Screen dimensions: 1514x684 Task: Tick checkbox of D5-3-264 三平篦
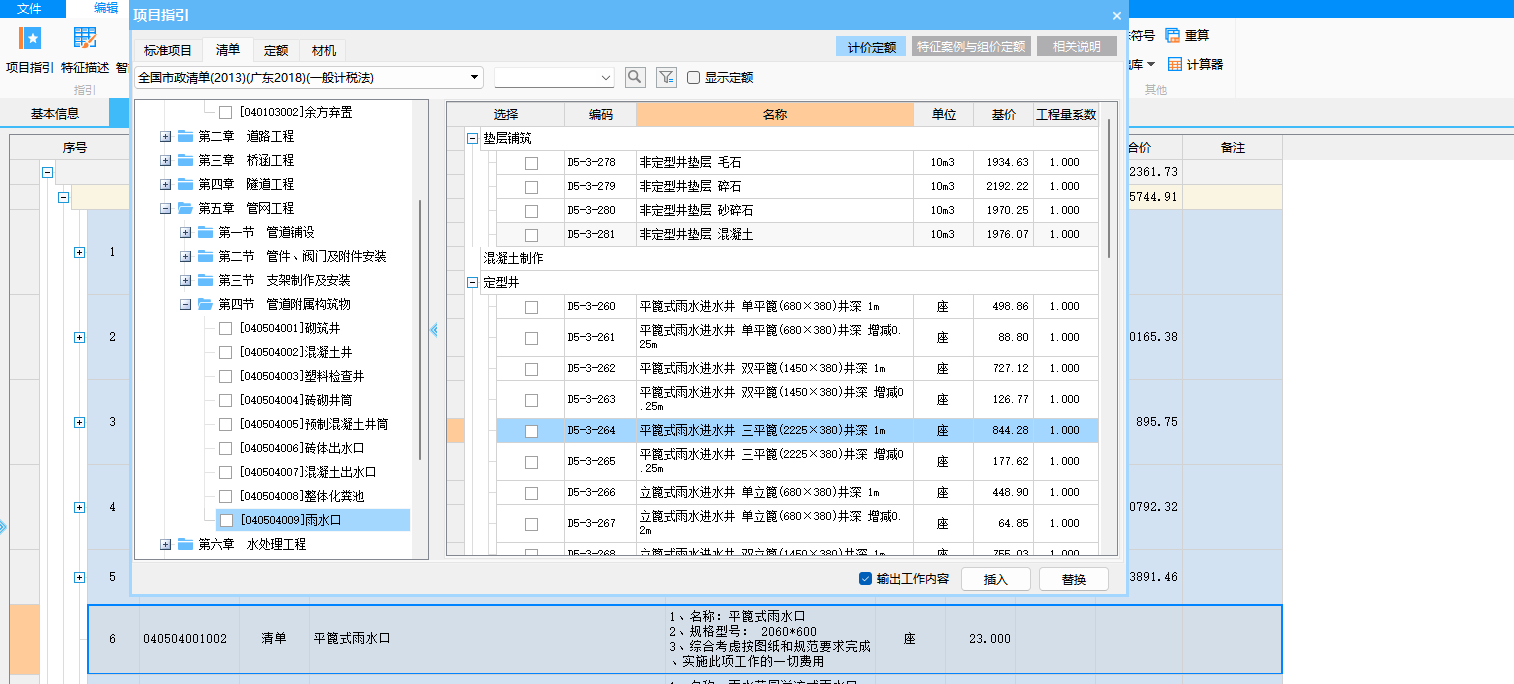(531, 431)
